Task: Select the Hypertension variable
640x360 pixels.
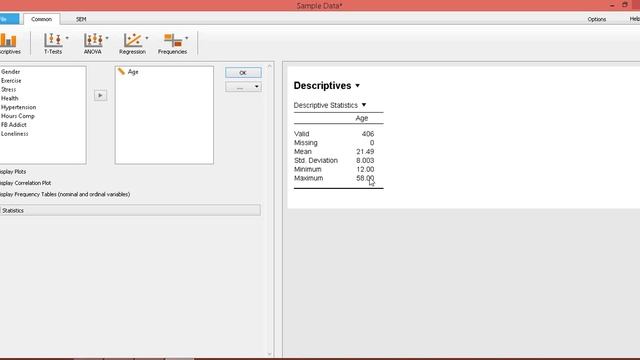Action: pos(18,107)
